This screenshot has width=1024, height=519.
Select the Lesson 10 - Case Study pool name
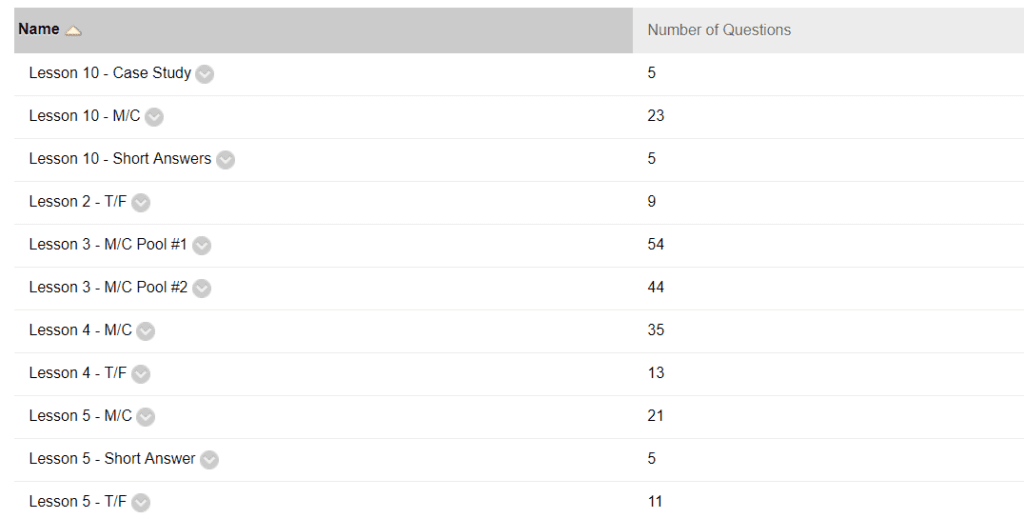tap(110, 73)
